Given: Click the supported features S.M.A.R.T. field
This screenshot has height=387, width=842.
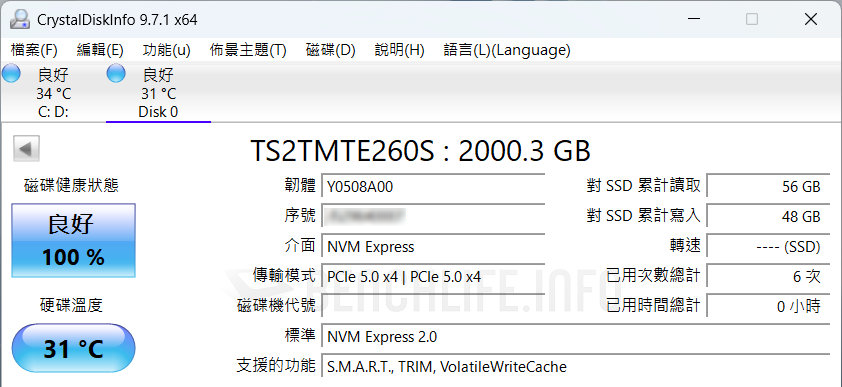Looking at the screenshot, I should point(576,367).
